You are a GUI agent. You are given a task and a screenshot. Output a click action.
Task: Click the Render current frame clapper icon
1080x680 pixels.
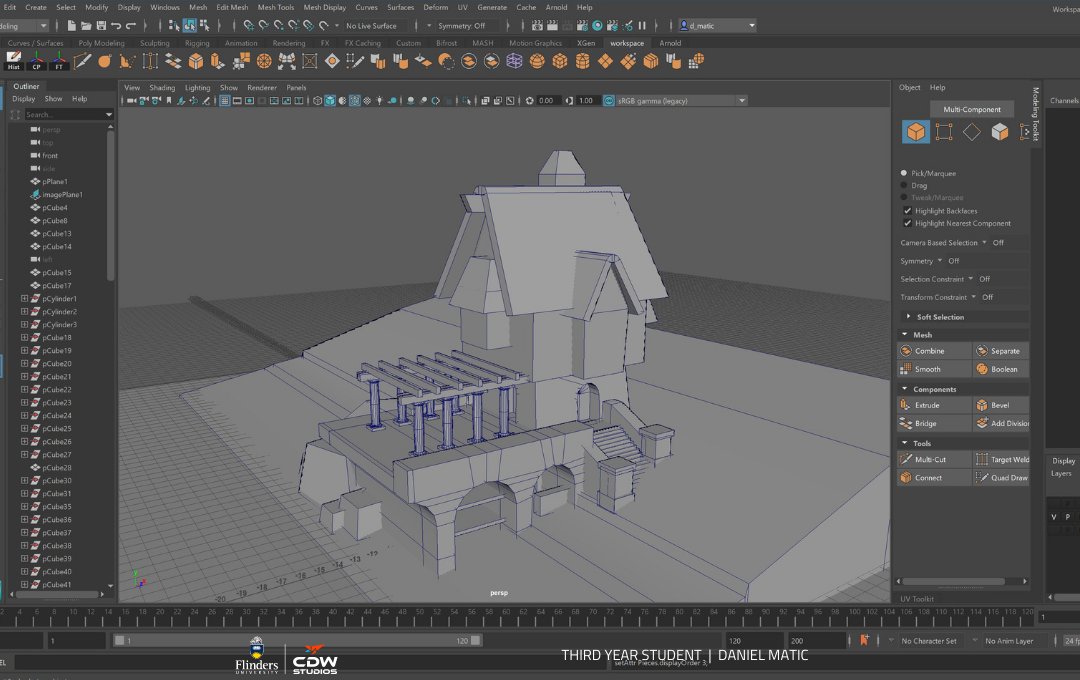[x=552, y=25]
